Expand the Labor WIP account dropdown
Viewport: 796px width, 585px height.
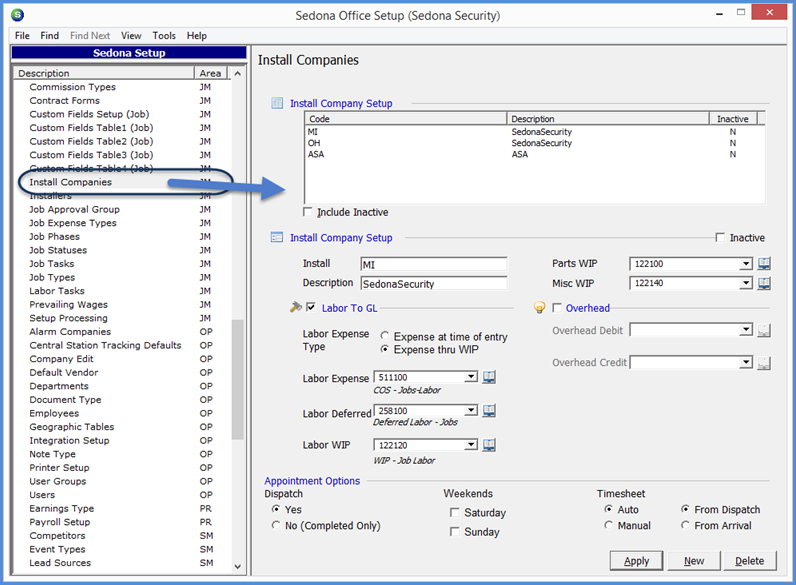(x=471, y=445)
